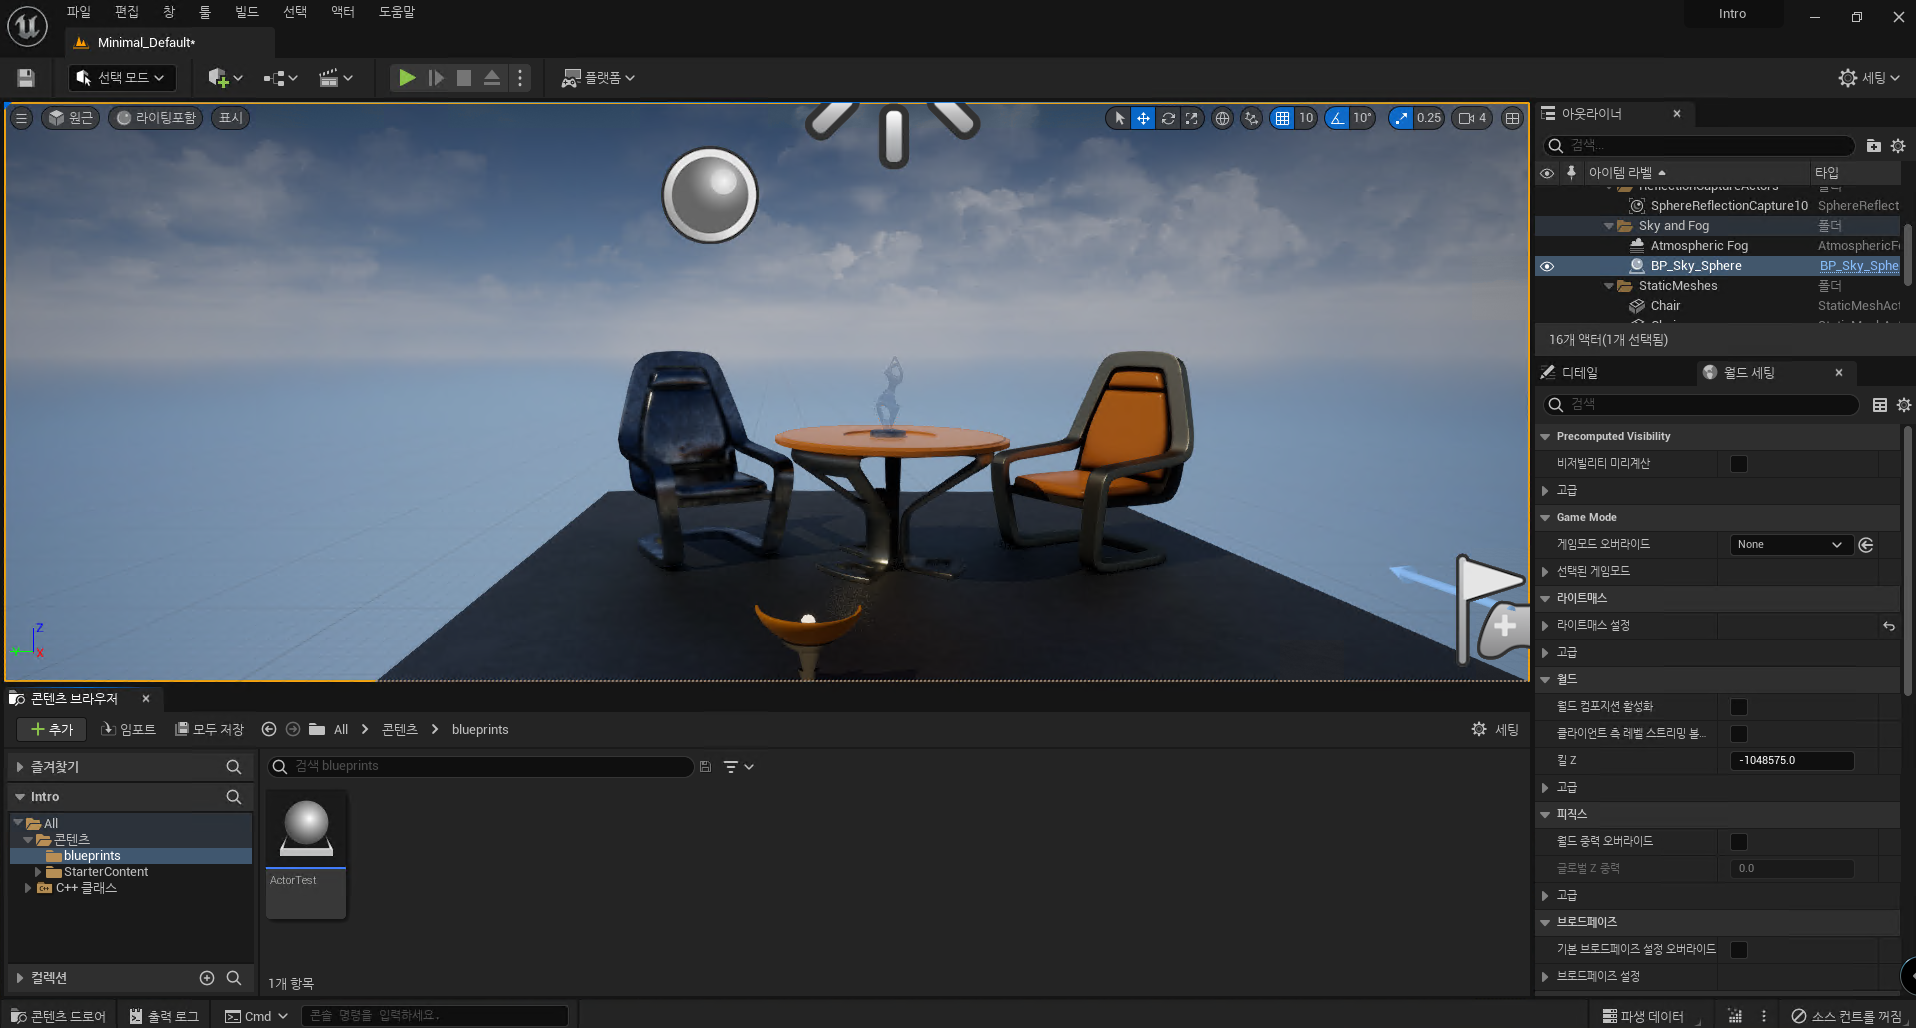Toggle grid snapping in viewport

1282,118
